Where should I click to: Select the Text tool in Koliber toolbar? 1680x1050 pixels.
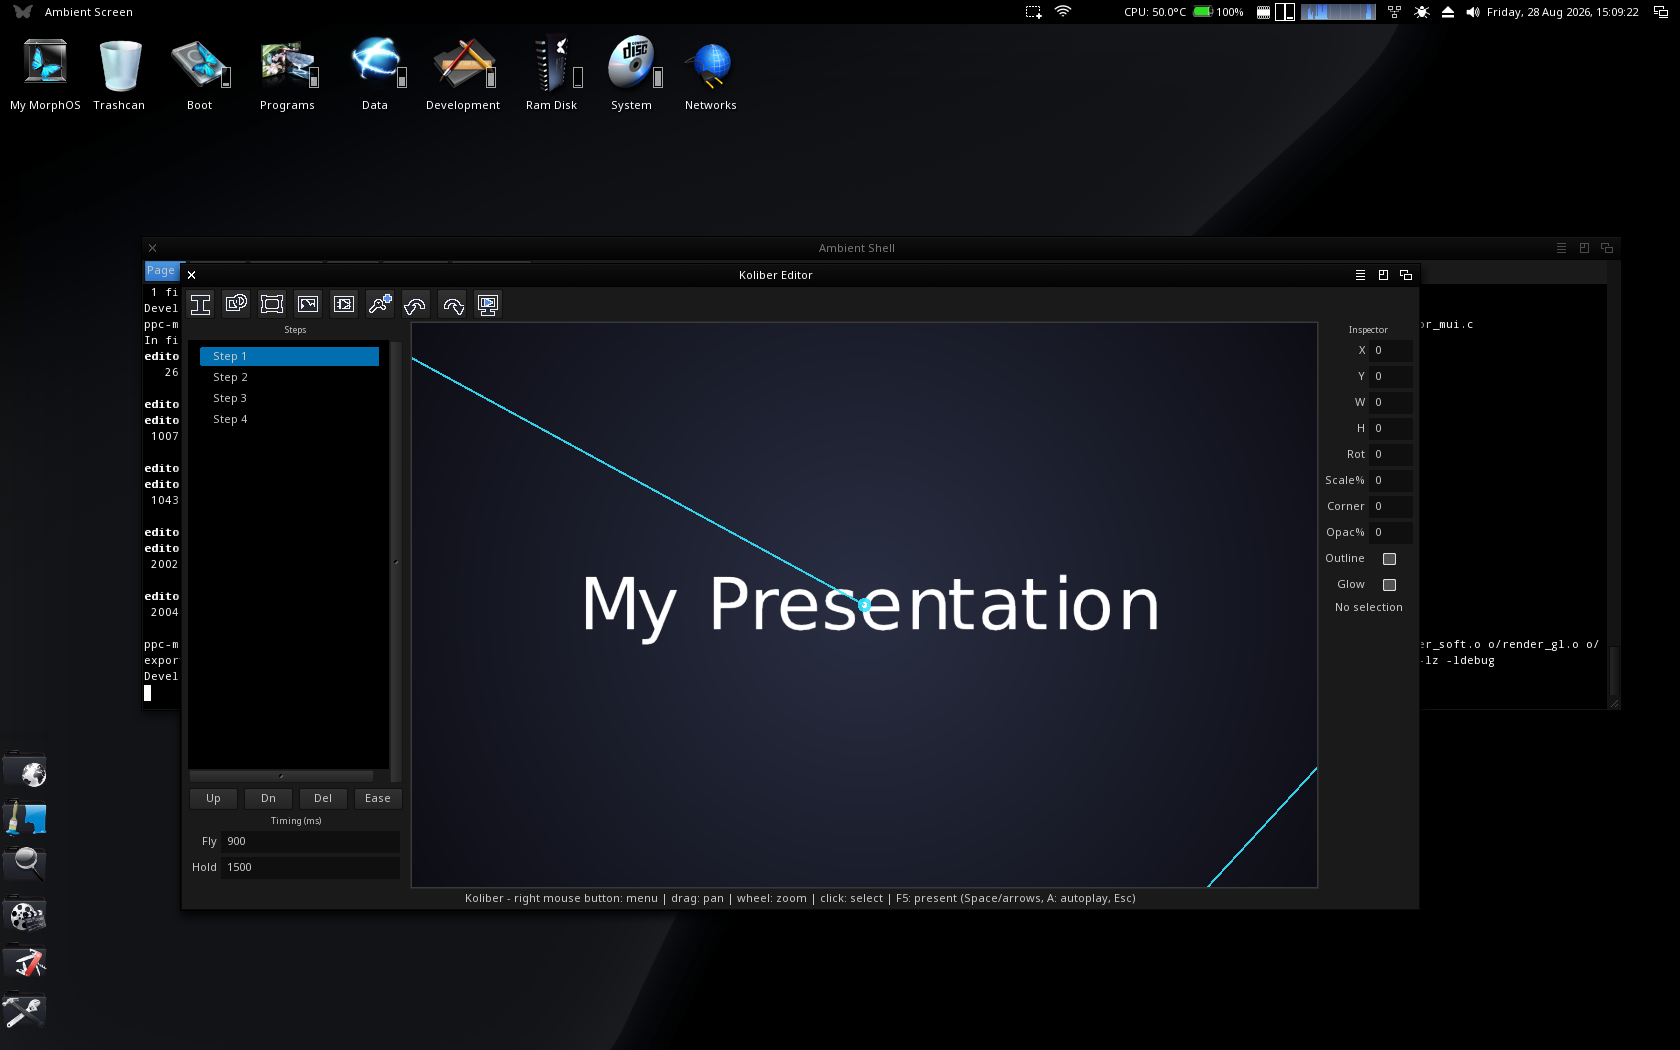(x=200, y=304)
